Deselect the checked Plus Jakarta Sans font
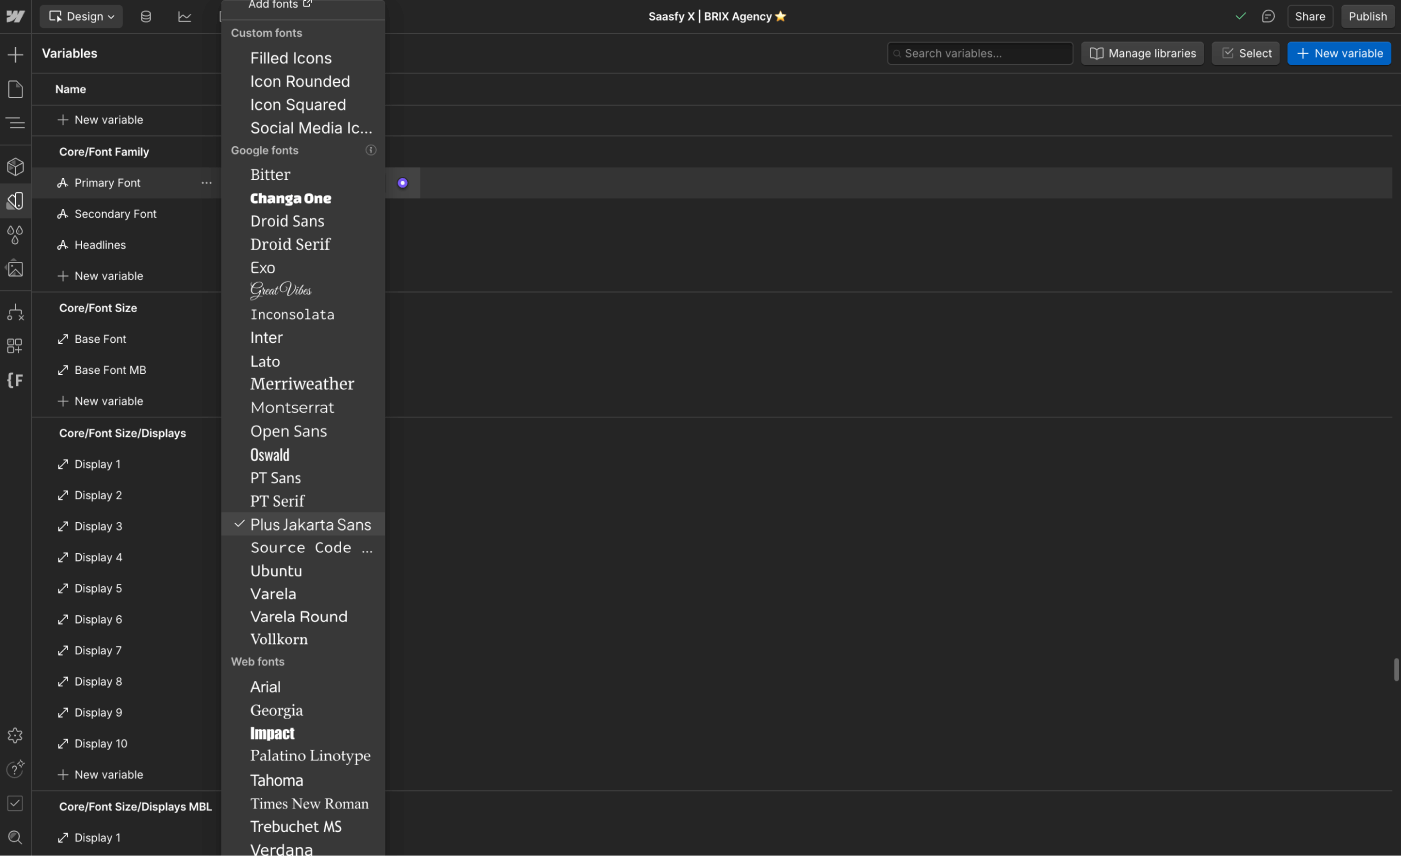 309,524
